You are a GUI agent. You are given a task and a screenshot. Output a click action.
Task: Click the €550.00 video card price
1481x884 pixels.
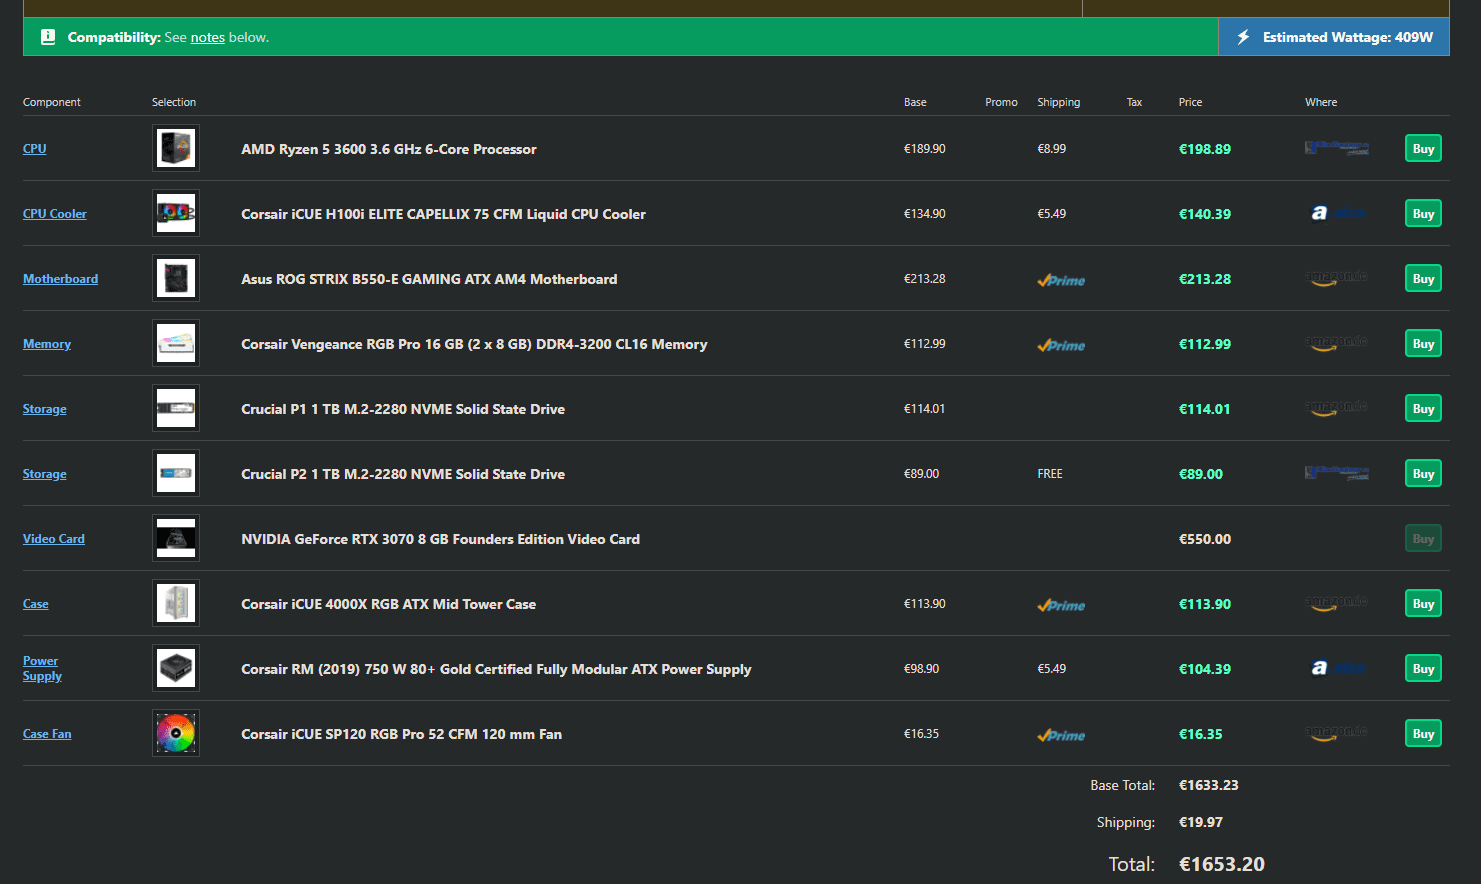(x=1205, y=539)
